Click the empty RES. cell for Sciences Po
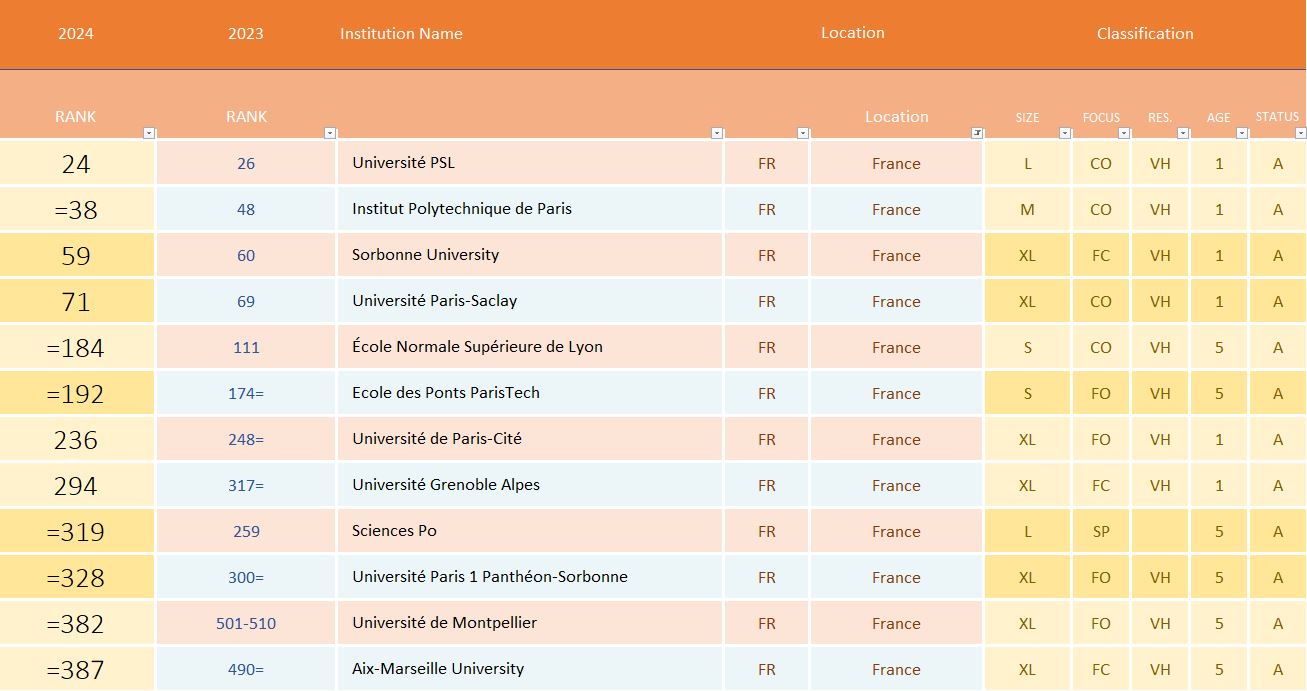1307x691 pixels. tap(1159, 532)
